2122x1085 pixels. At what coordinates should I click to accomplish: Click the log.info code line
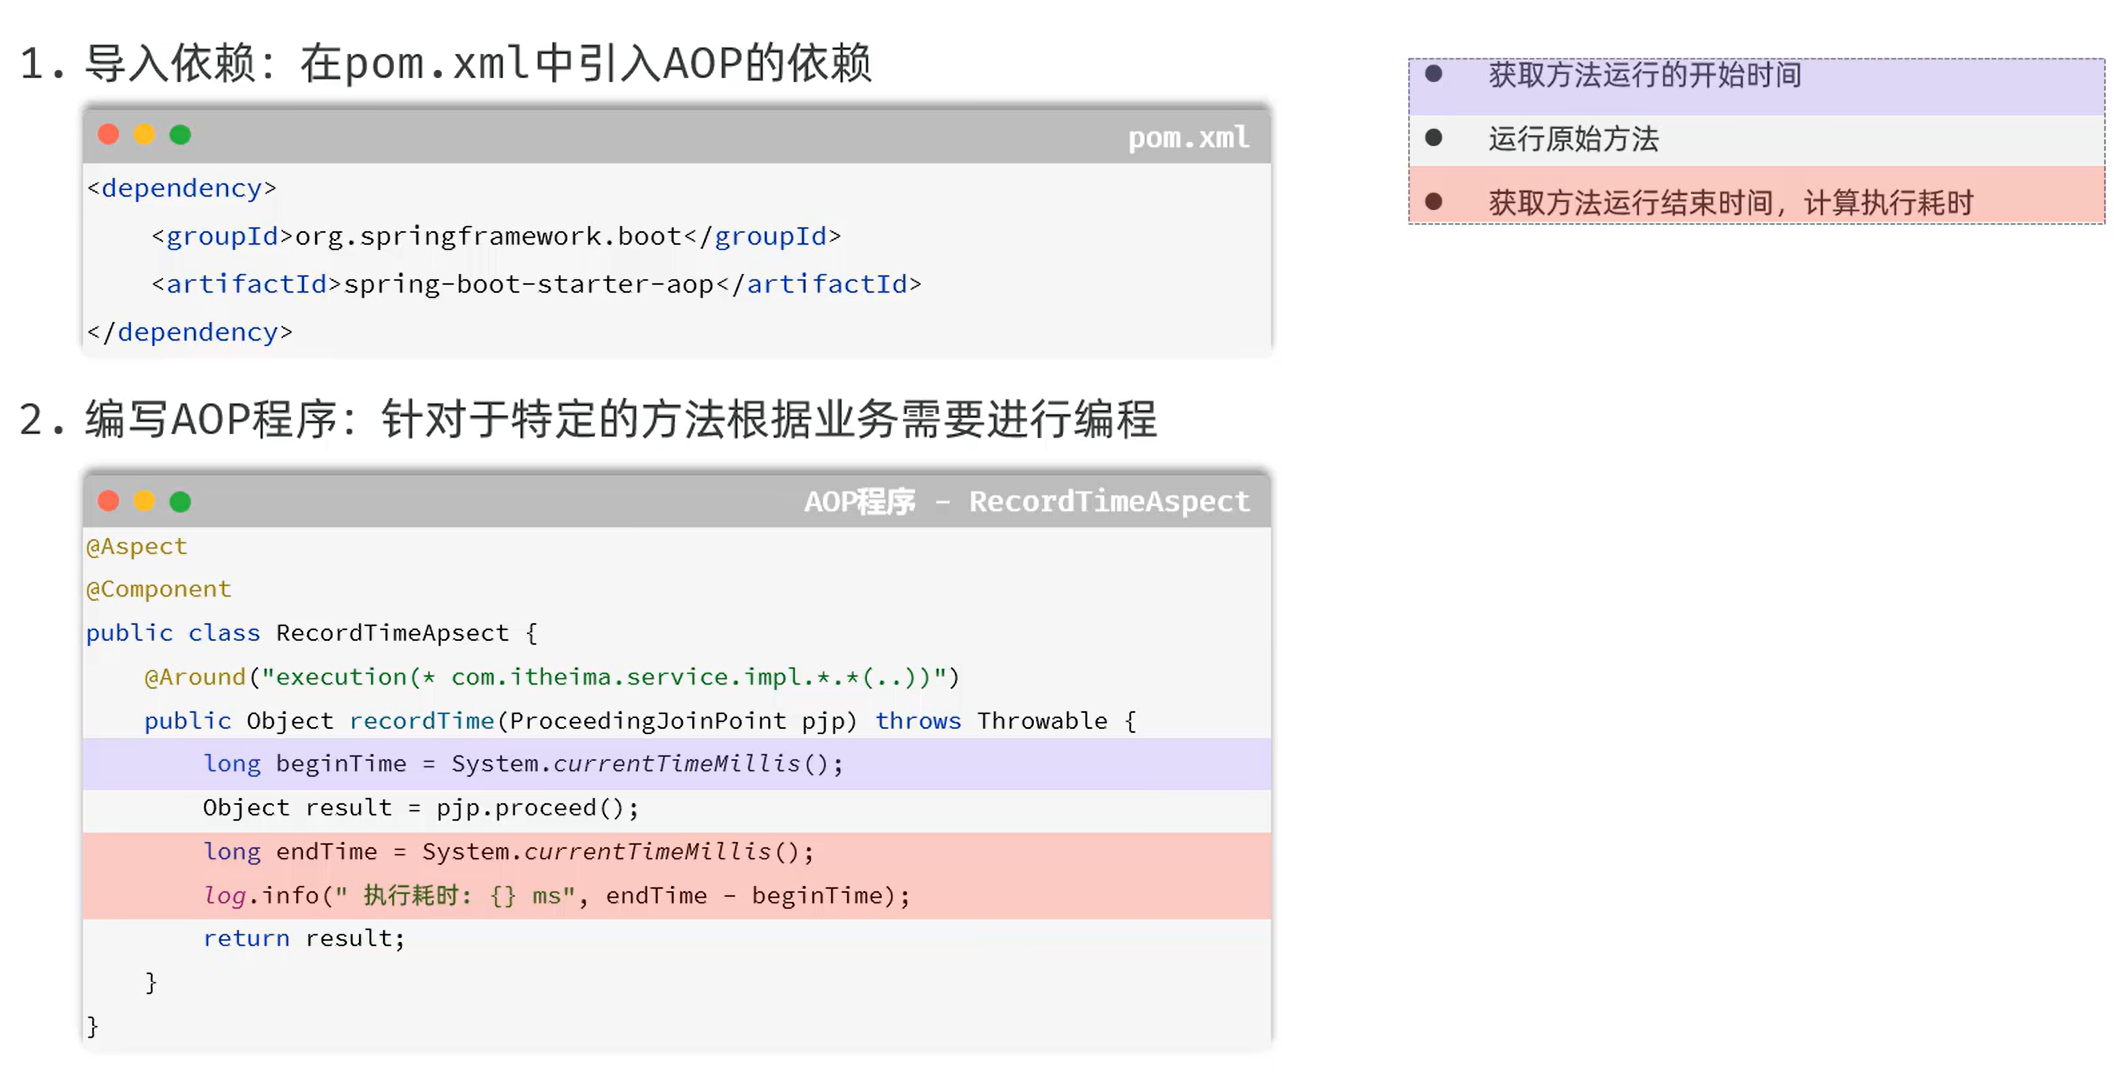coord(556,896)
